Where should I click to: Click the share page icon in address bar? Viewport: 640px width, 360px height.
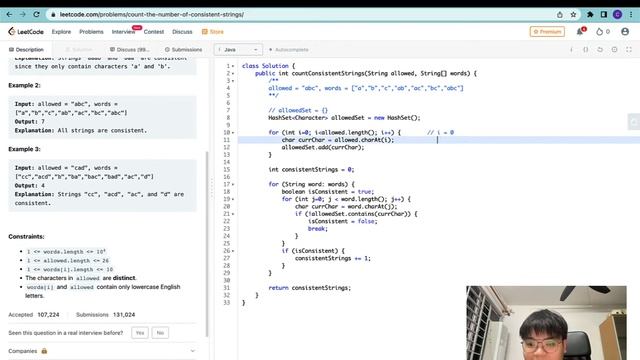click(560, 14)
